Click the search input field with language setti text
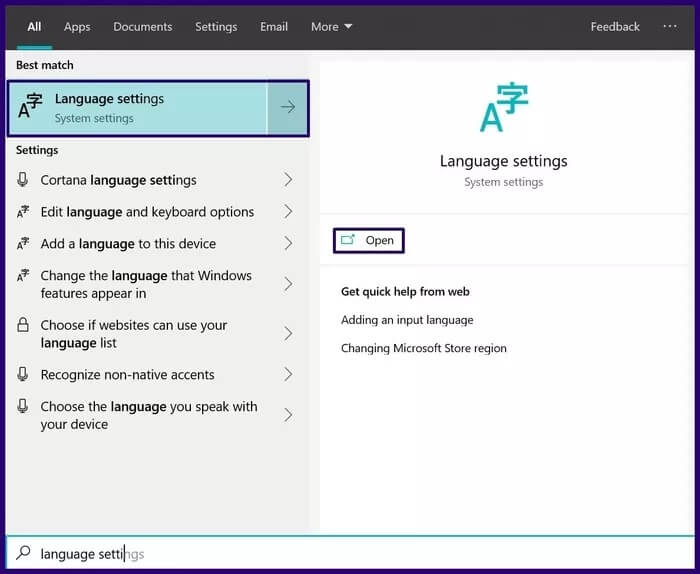 point(350,553)
